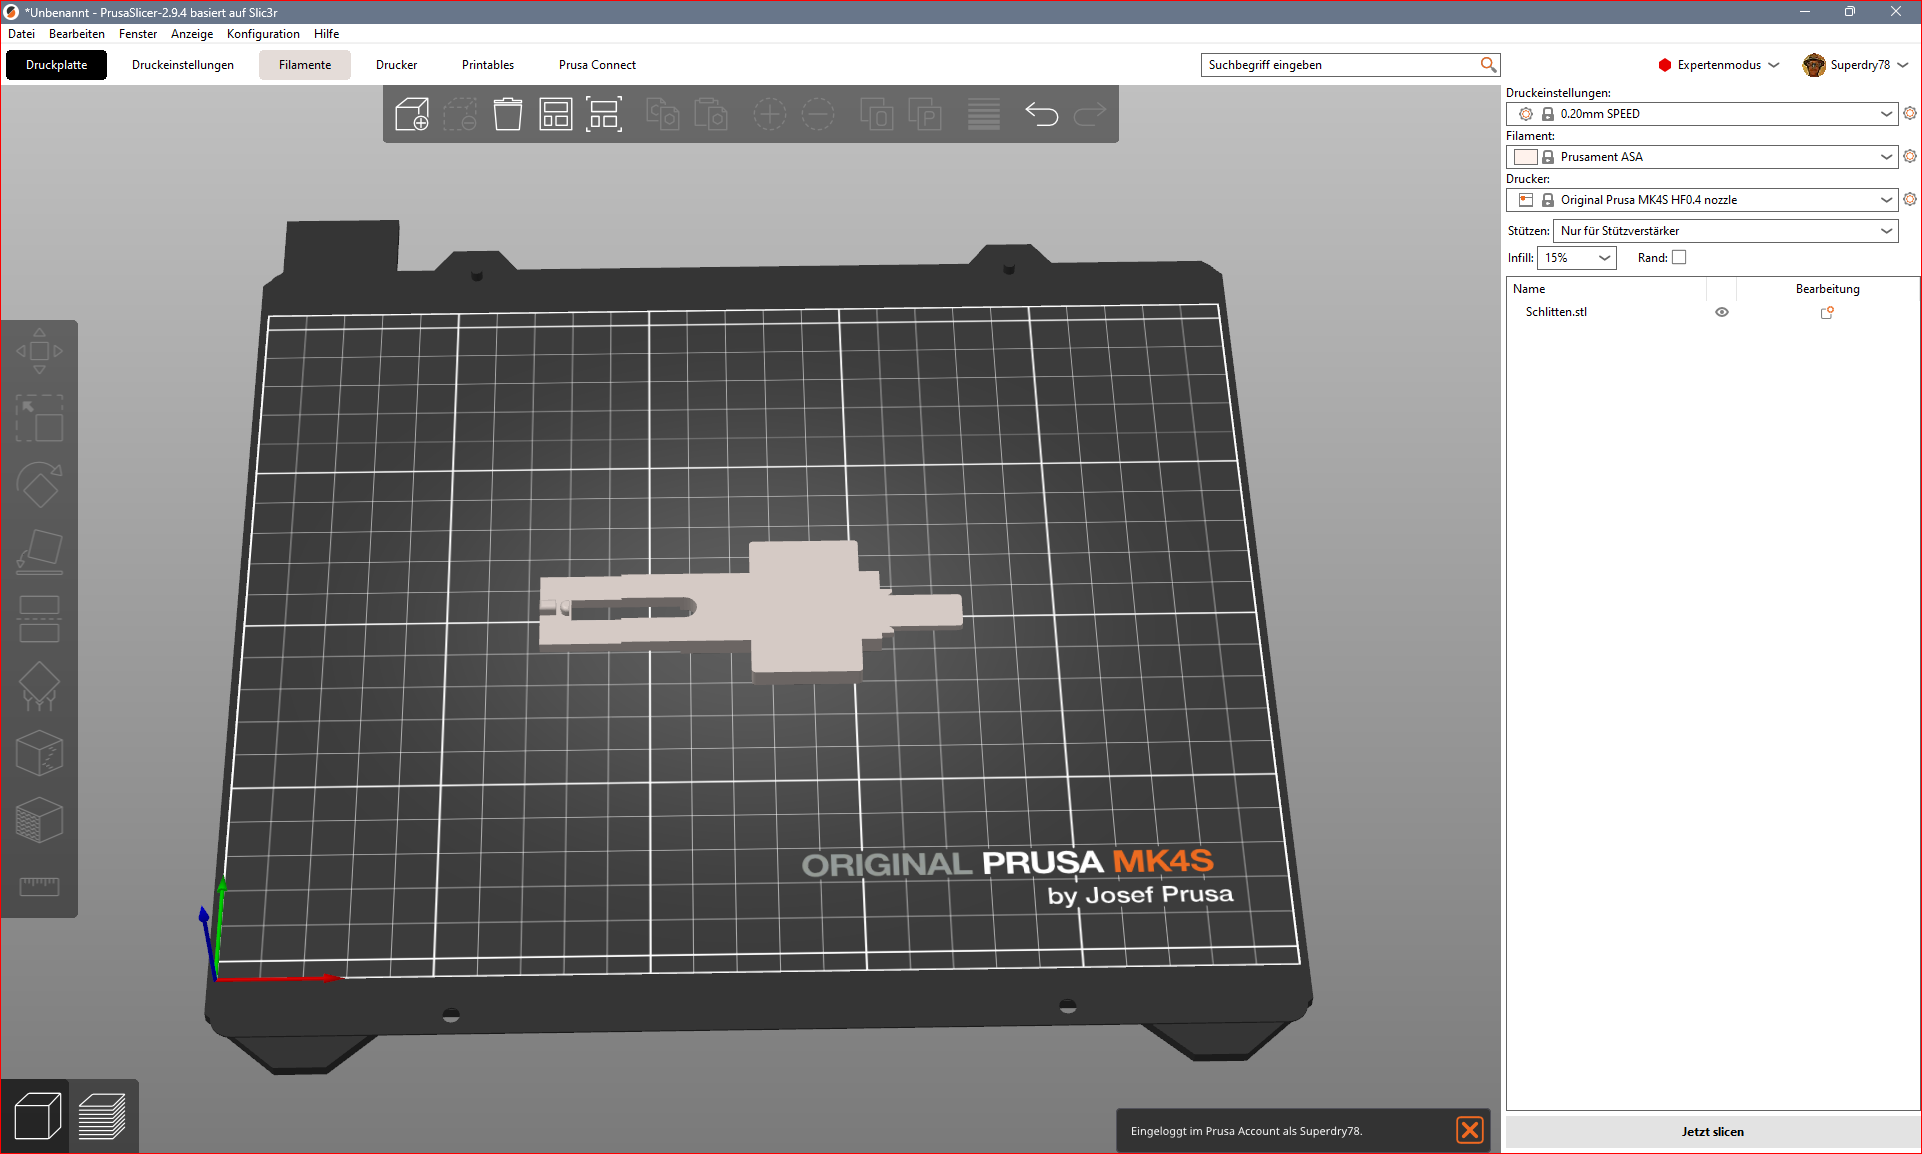Select the Move tool in left toolbar
Screen dimensions: 1922x1154
39,351
